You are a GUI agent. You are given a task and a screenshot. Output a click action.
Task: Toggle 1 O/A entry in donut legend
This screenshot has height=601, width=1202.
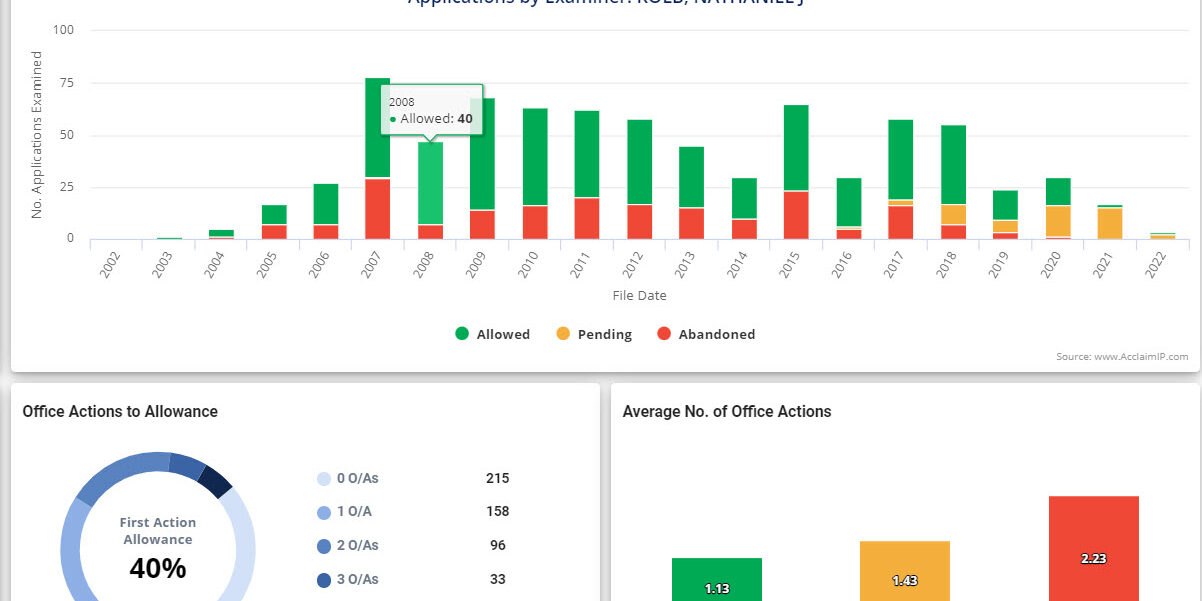(x=344, y=511)
